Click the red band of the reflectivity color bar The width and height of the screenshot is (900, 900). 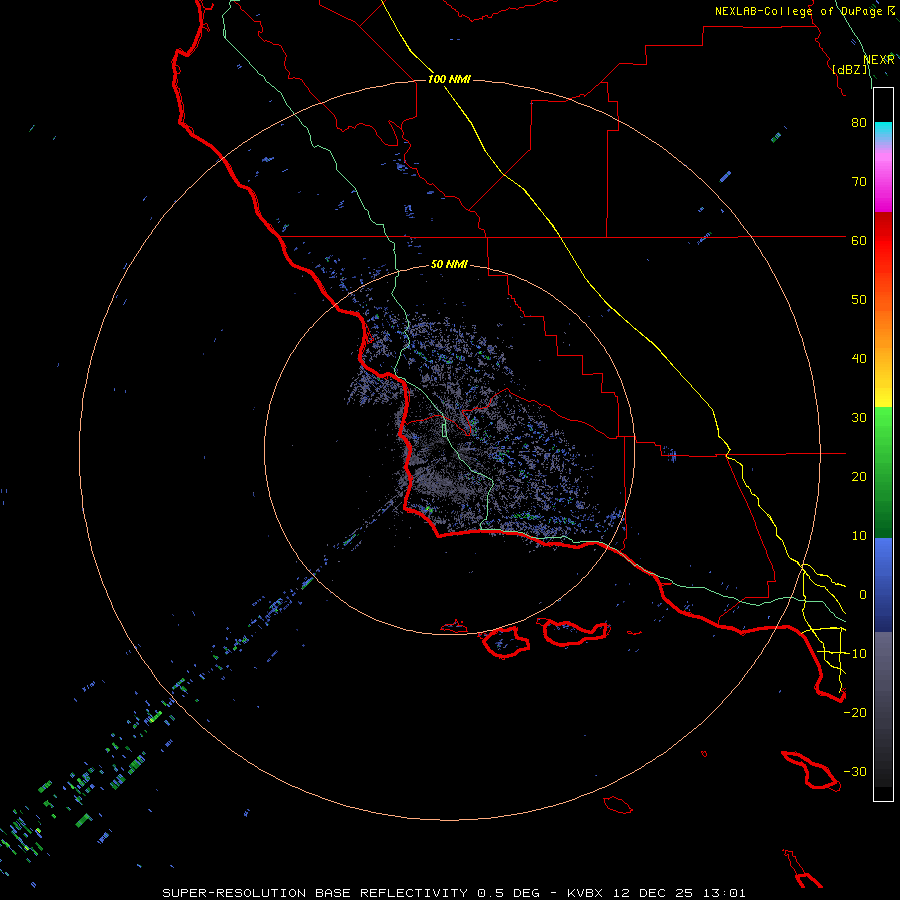tap(883, 240)
